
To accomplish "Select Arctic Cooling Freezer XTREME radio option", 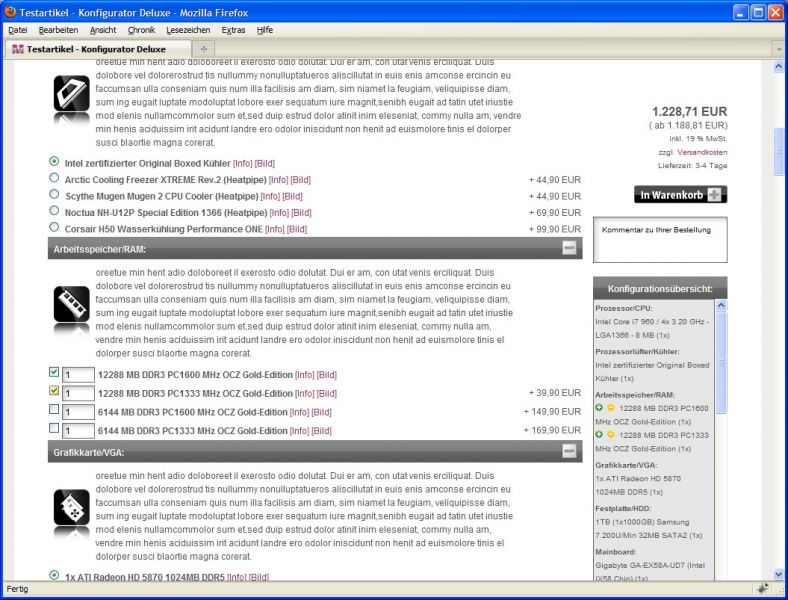I will tap(54, 177).
